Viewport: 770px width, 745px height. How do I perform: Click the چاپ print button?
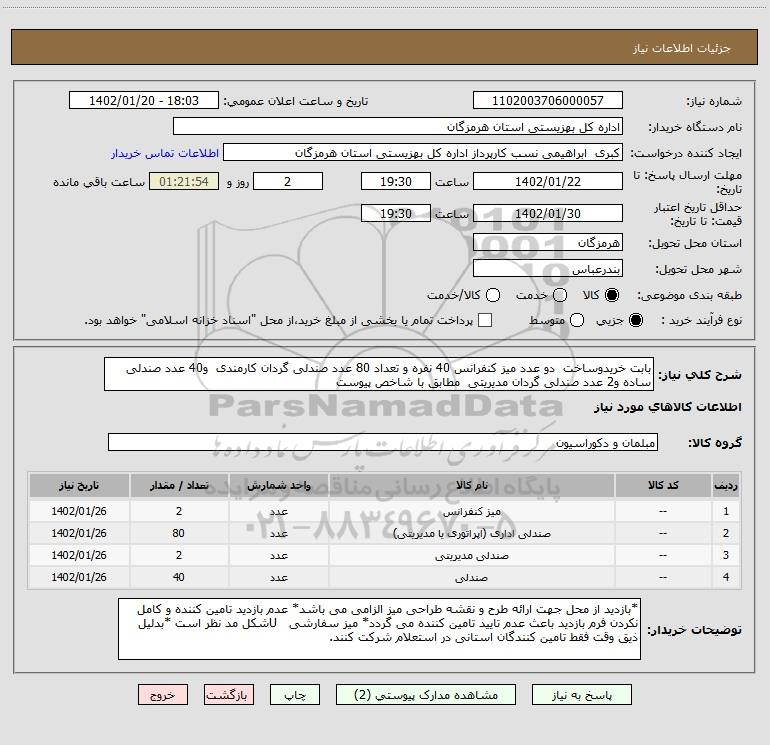(x=295, y=695)
